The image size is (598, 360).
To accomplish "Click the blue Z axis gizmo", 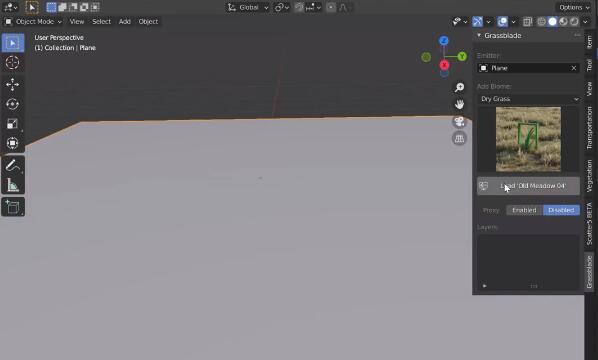I will pyautogui.click(x=444, y=40).
